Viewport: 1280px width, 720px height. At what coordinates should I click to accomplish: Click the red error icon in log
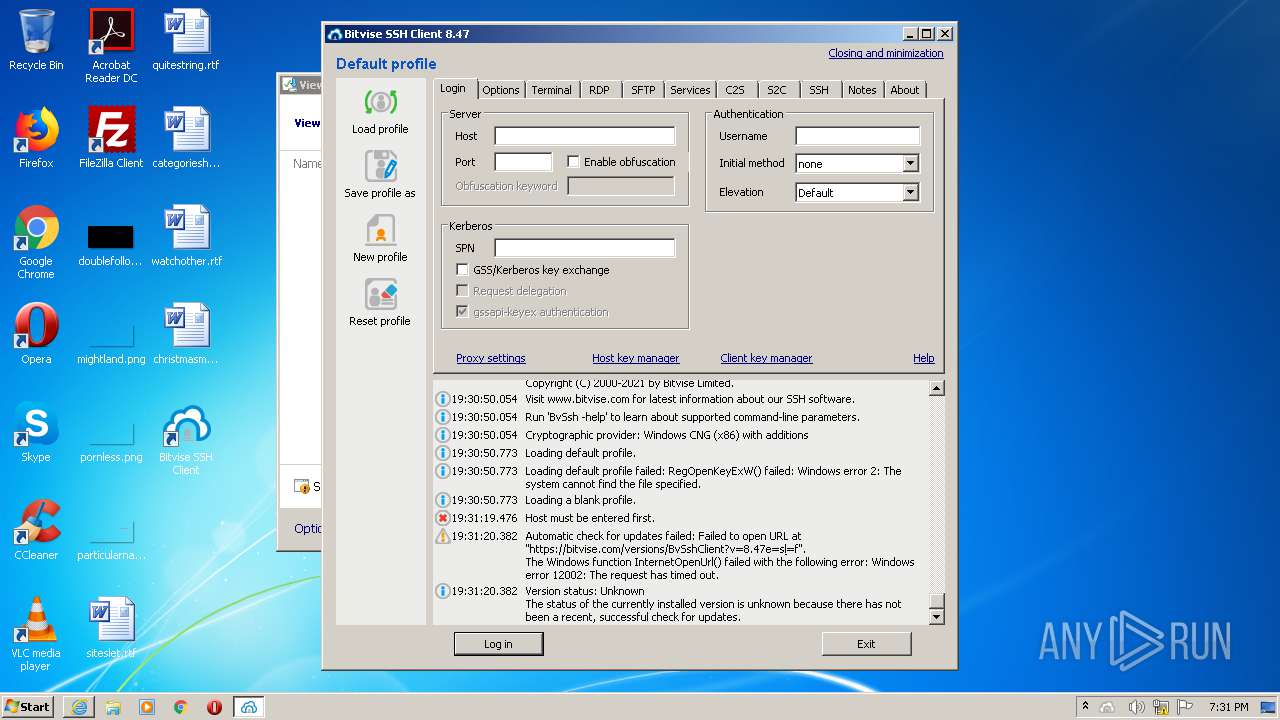443,518
